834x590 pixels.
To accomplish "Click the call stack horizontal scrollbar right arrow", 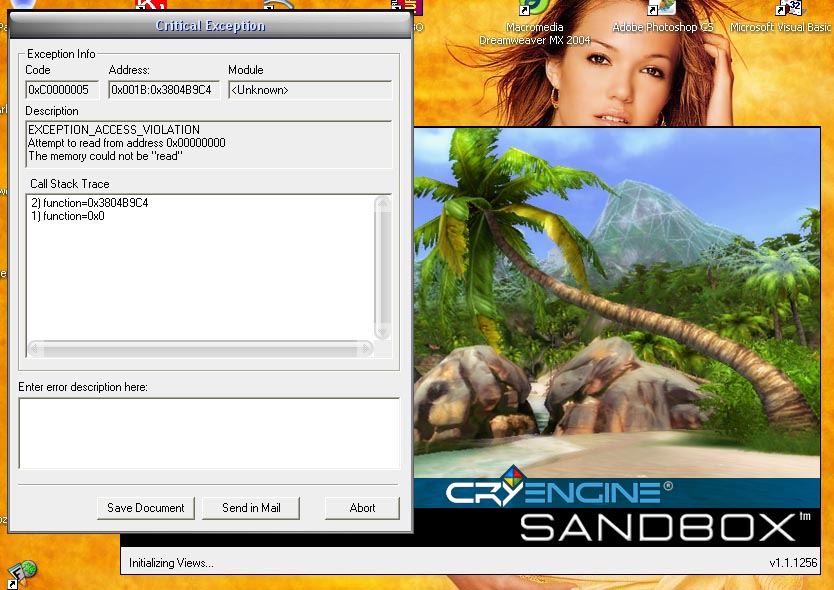I will [x=366, y=348].
